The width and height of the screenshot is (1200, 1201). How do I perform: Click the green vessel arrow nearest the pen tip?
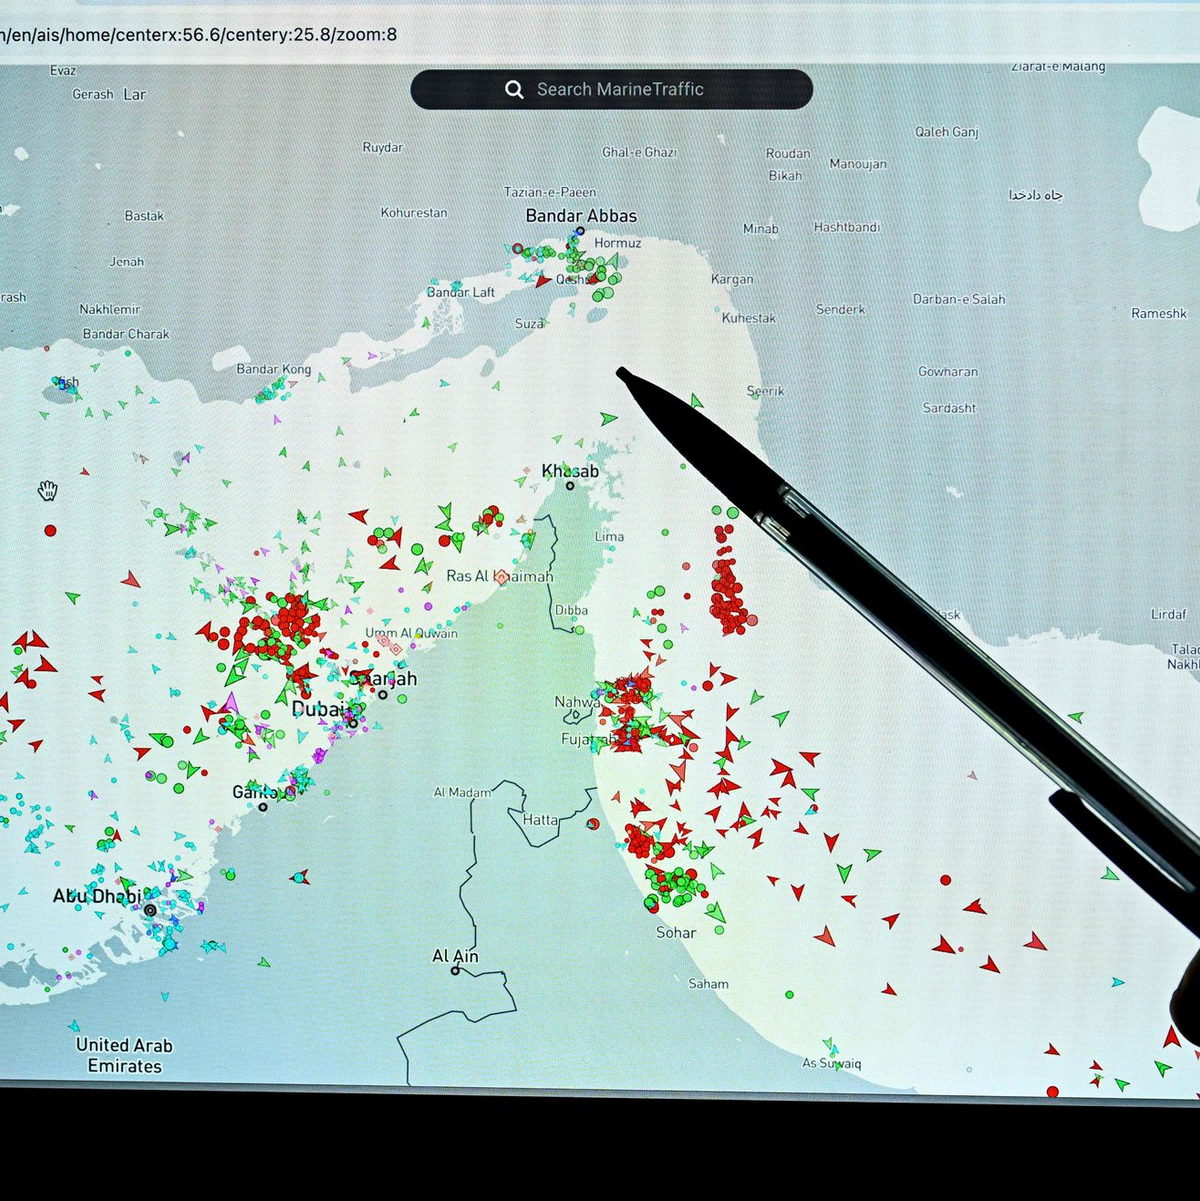coord(608,419)
